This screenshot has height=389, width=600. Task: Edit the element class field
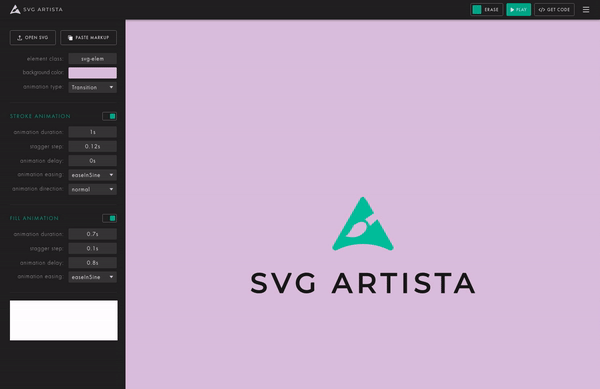click(93, 59)
